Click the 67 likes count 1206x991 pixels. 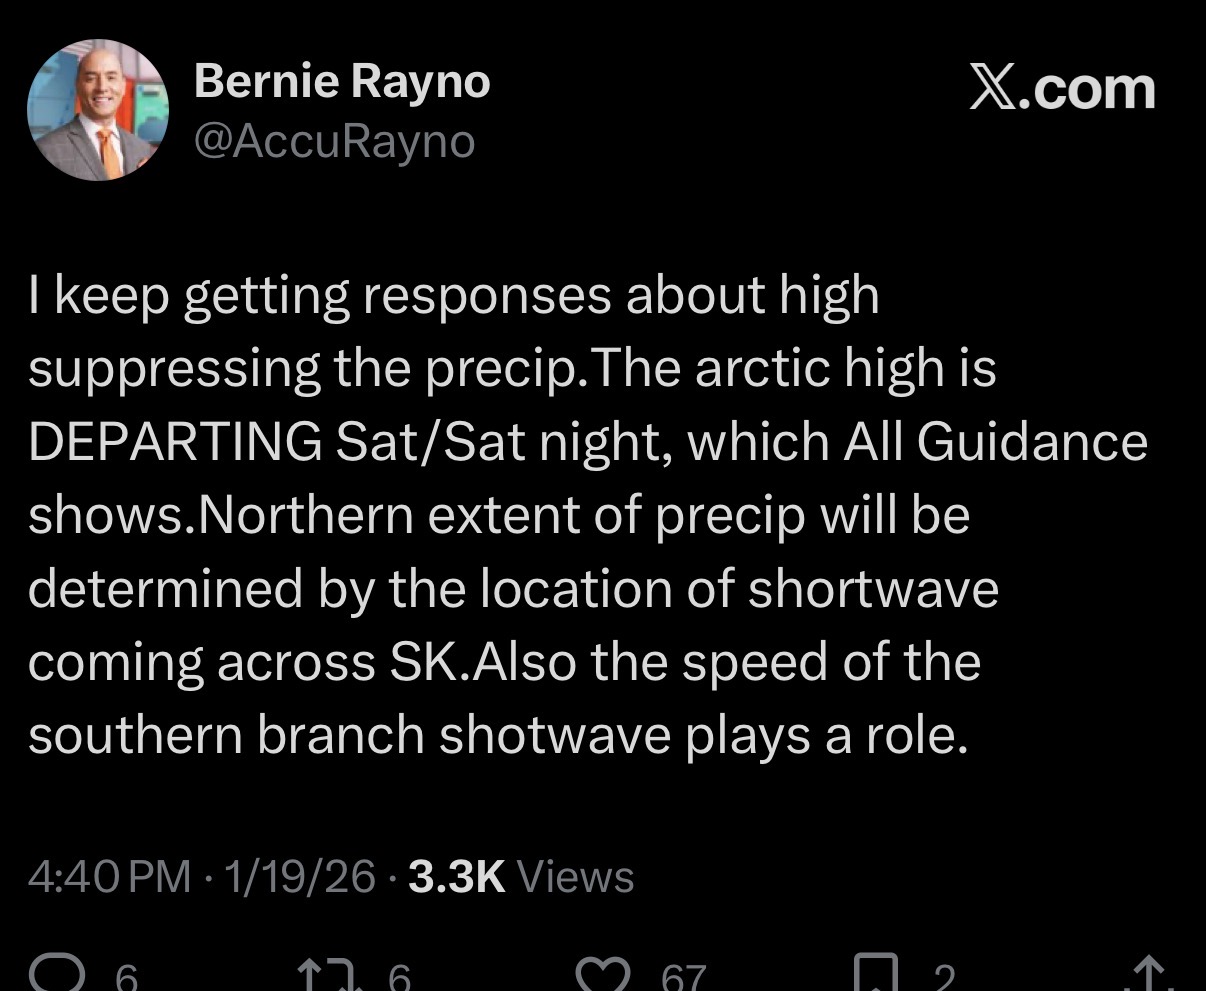click(x=683, y=977)
